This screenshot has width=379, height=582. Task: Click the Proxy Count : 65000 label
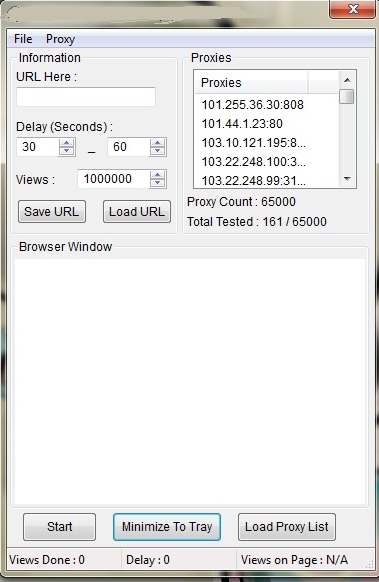point(241,202)
